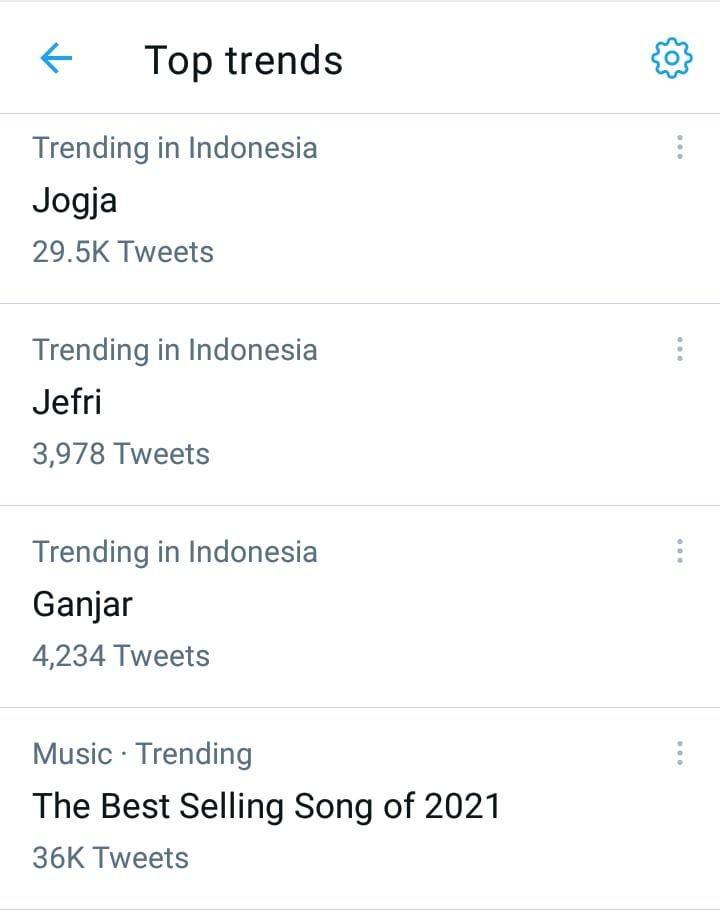
Task: Open the Jefri trending topic
Action: pyautogui.click(x=67, y=402)
